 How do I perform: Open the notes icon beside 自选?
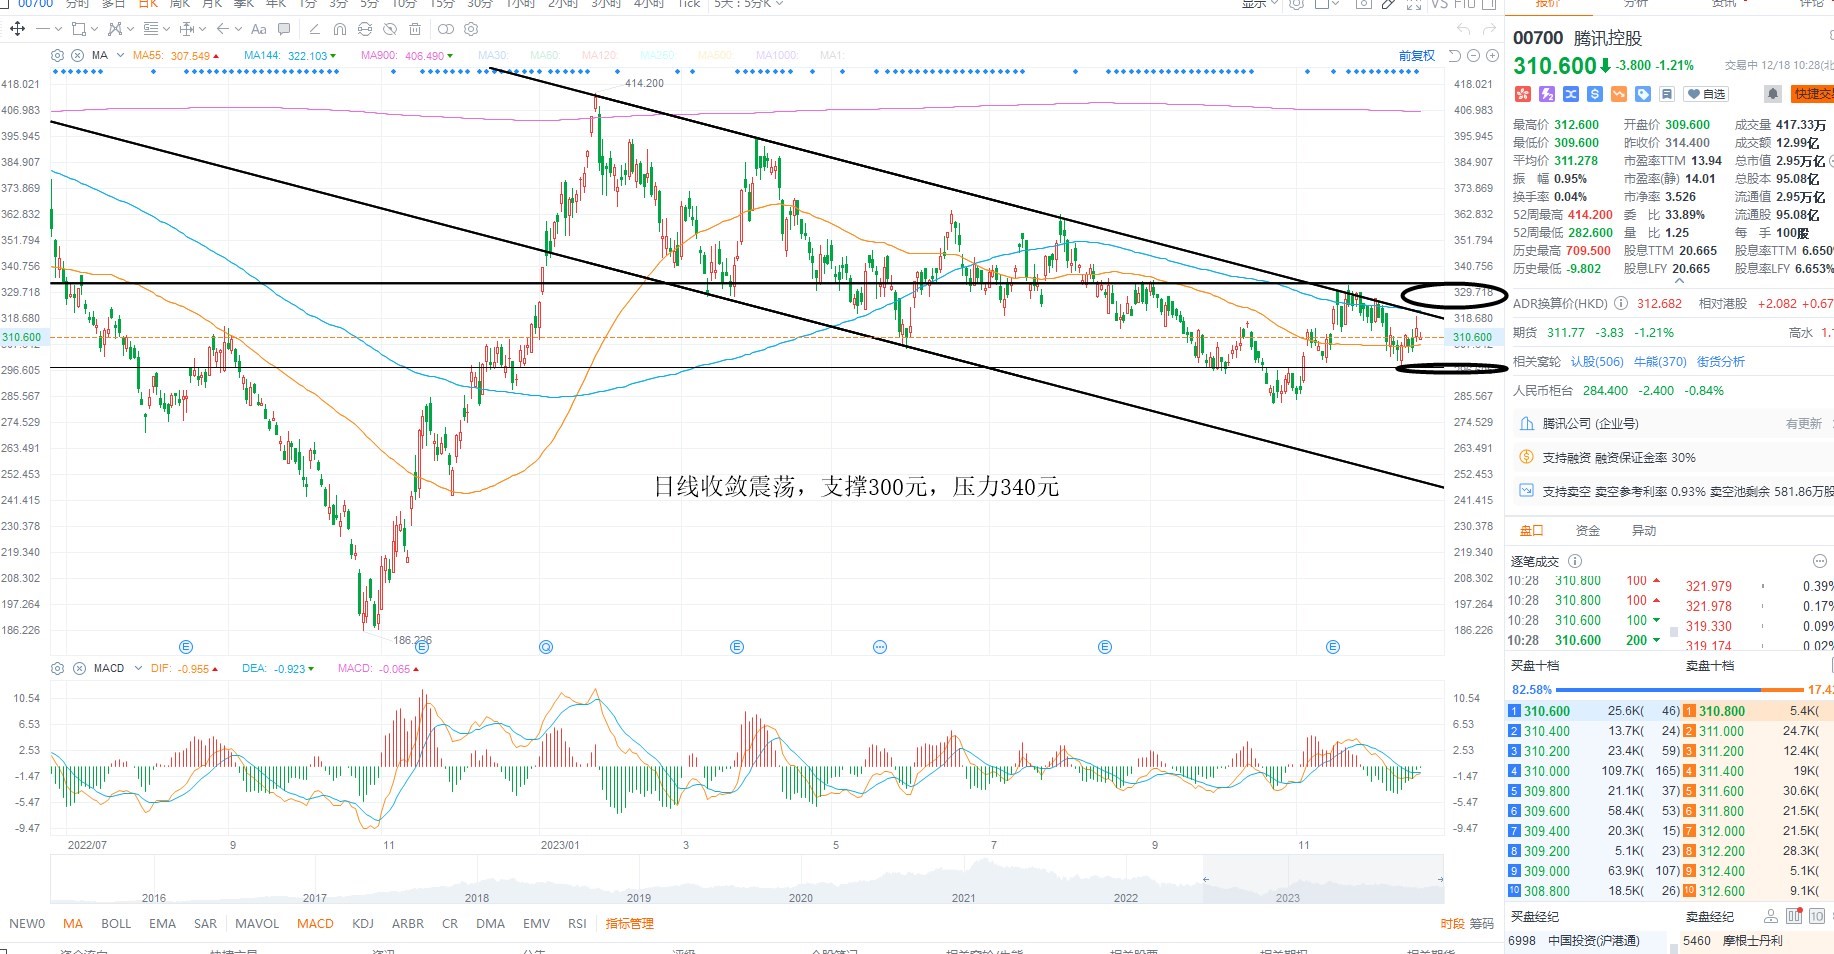tap(1667, 94)
